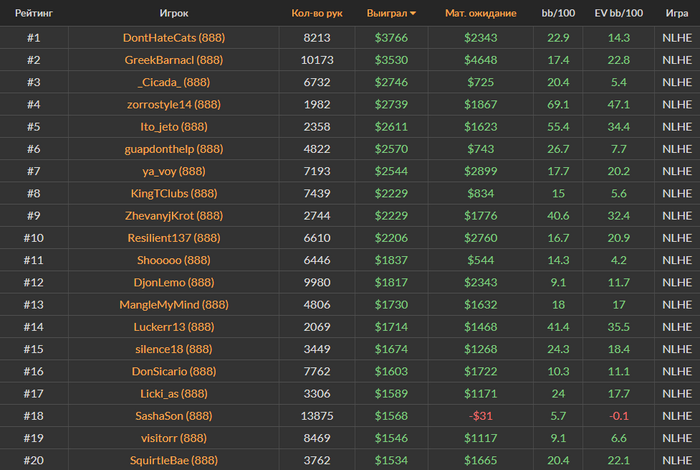Sort table by Кол-во рук column

(317, 13)
